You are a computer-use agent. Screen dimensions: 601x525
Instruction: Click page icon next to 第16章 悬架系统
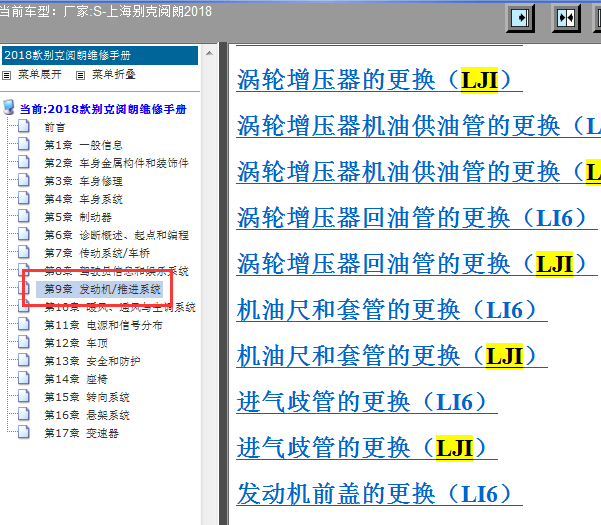24,414
